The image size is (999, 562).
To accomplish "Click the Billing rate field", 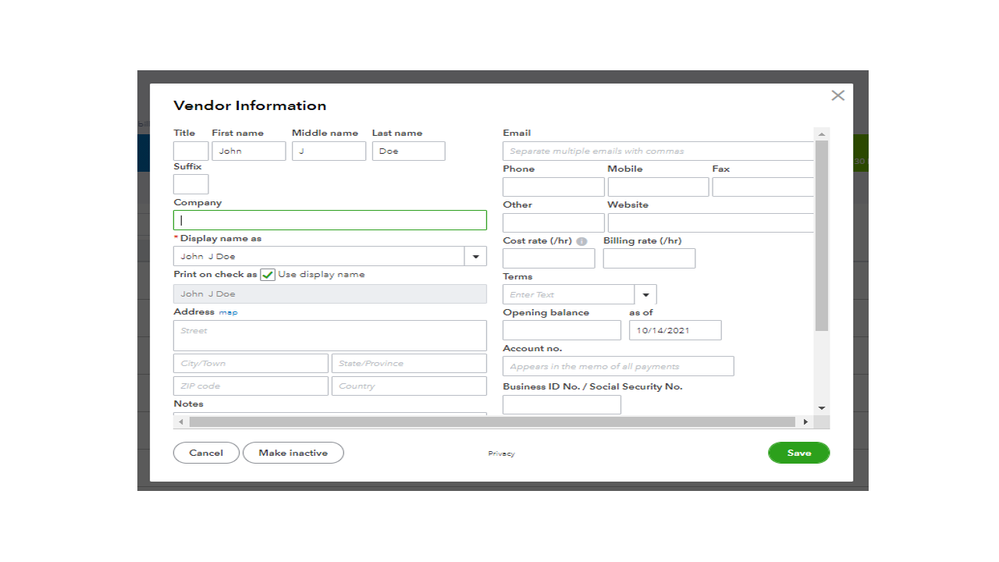I will point(649,258).
